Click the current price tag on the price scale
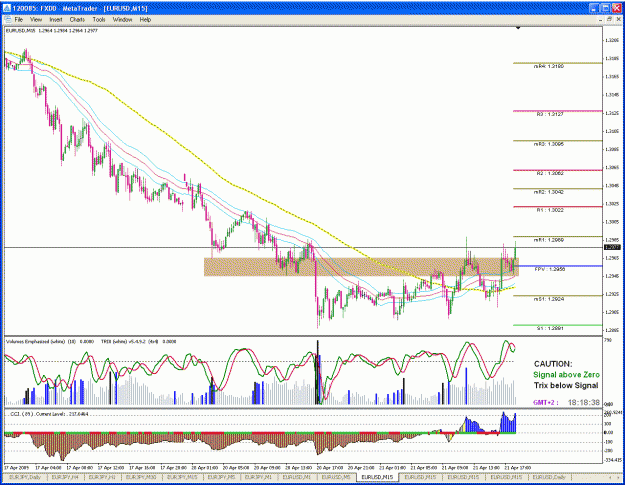 click(612, 247)
